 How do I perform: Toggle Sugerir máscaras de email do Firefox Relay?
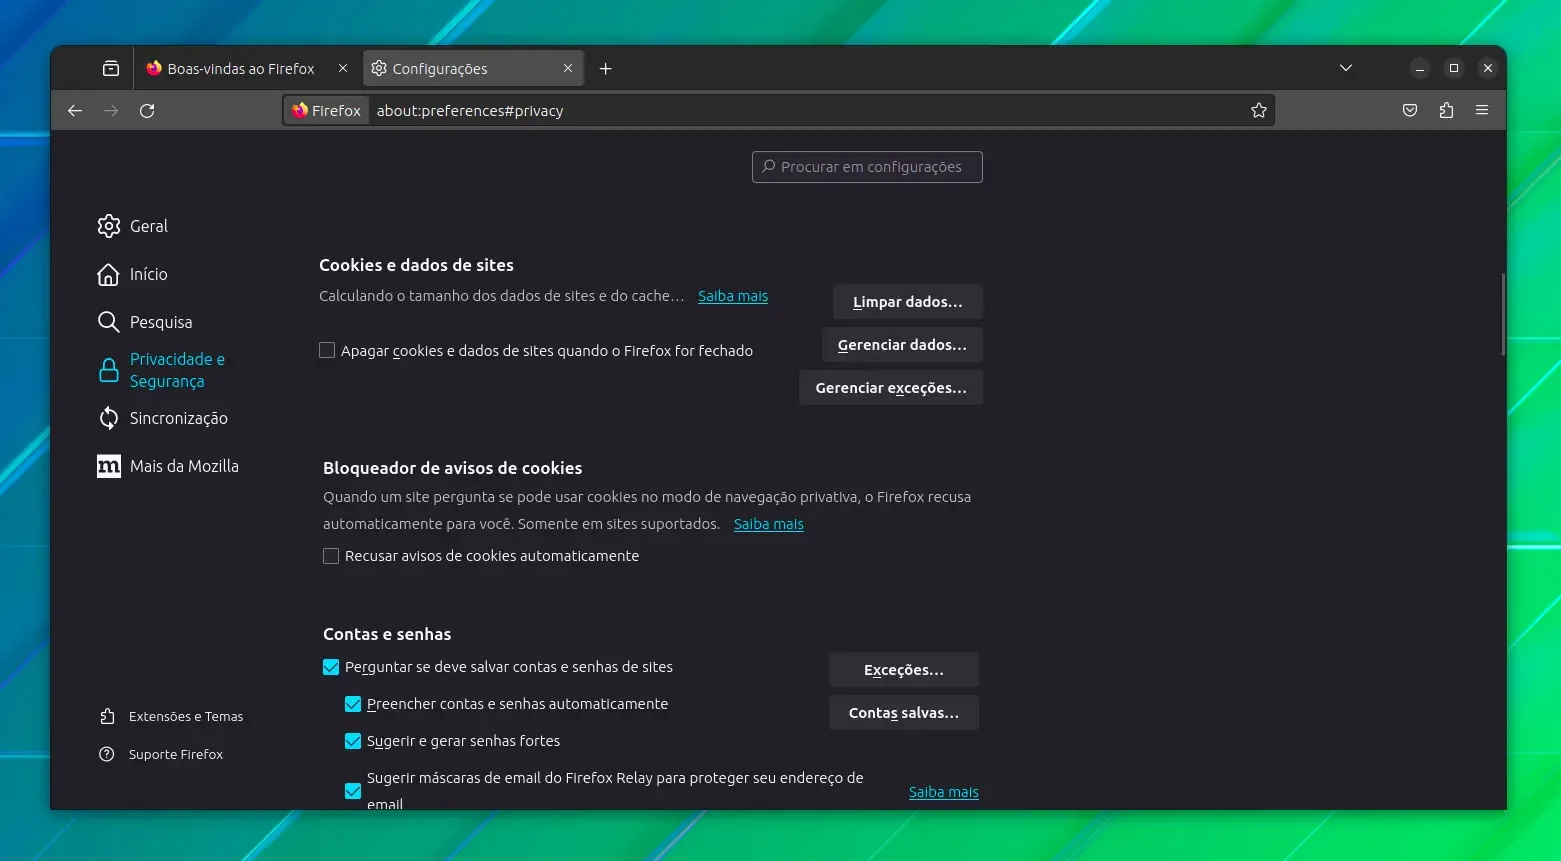353,791
